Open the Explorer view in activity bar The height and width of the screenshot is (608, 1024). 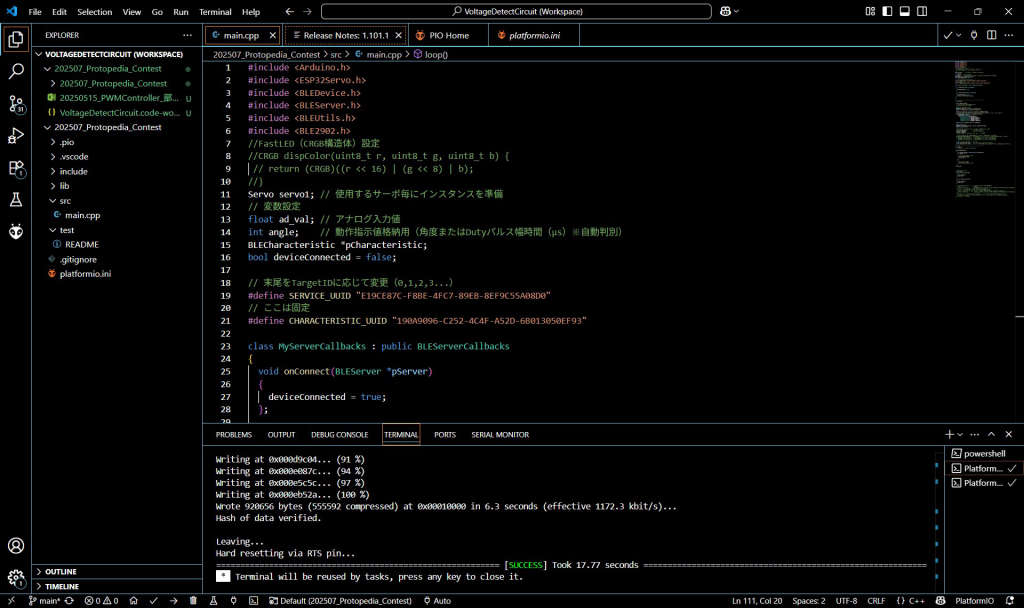pos(16,39)
